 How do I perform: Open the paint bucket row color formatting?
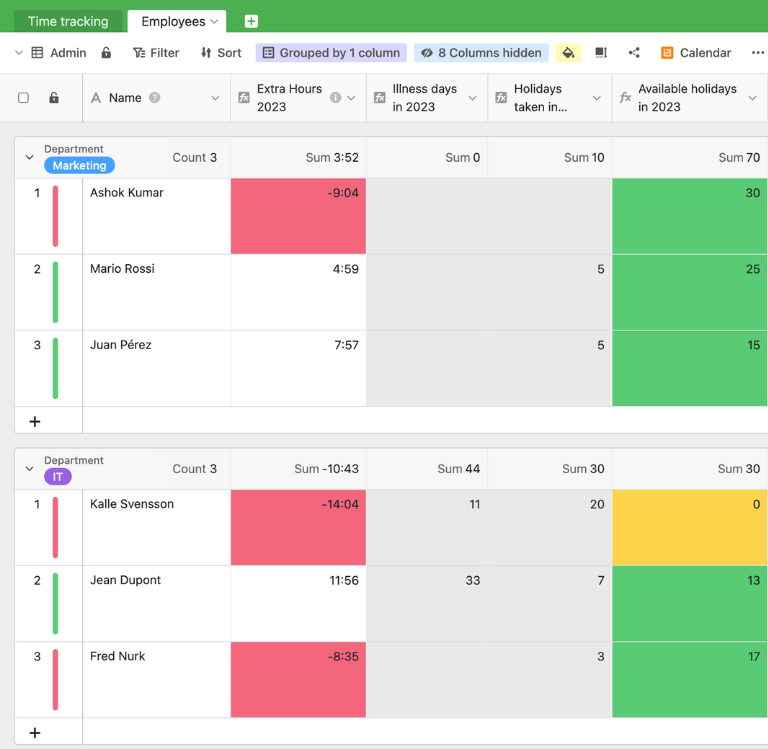[568, 53]
